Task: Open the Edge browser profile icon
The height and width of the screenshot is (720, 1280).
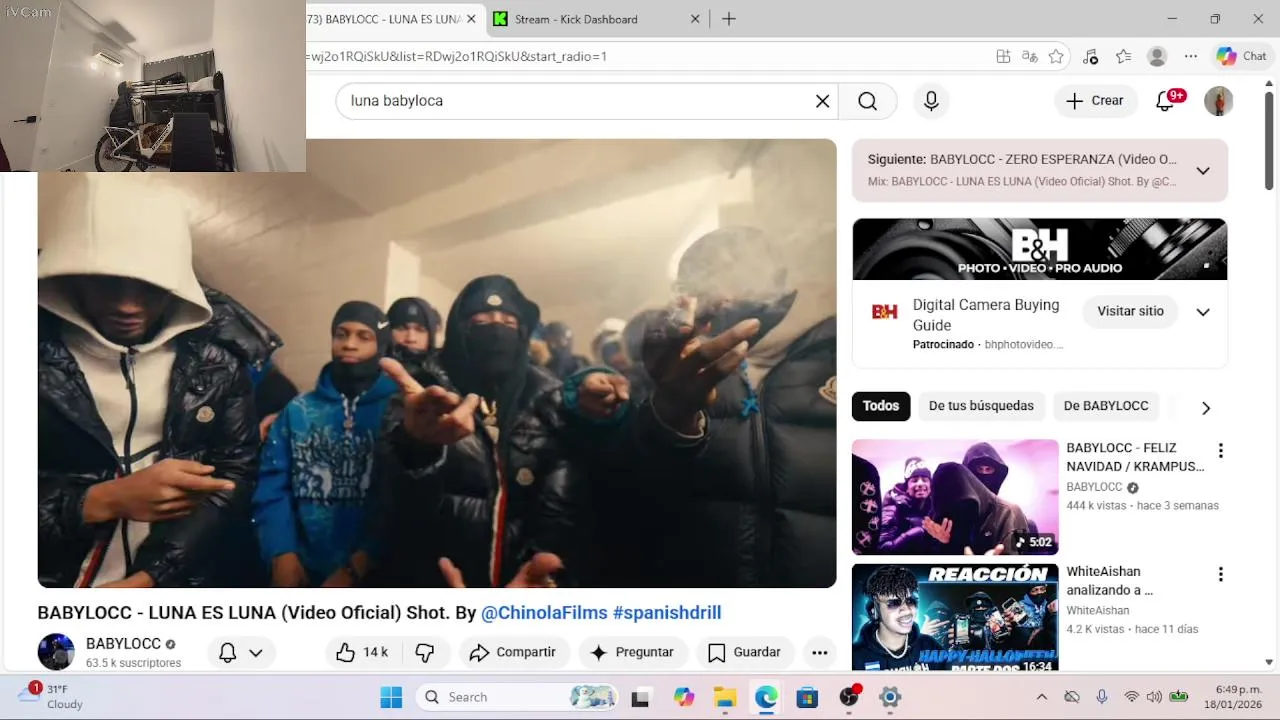Action: pos(1157,57)
